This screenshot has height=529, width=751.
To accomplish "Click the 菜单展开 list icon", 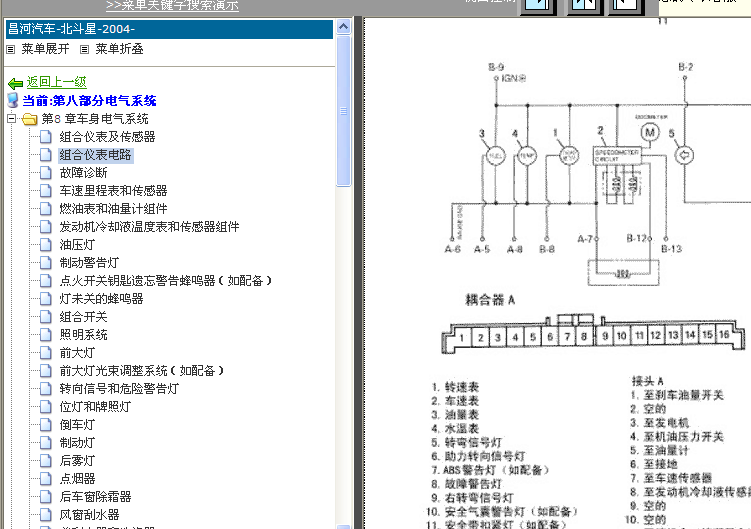I will click(11, 49).
